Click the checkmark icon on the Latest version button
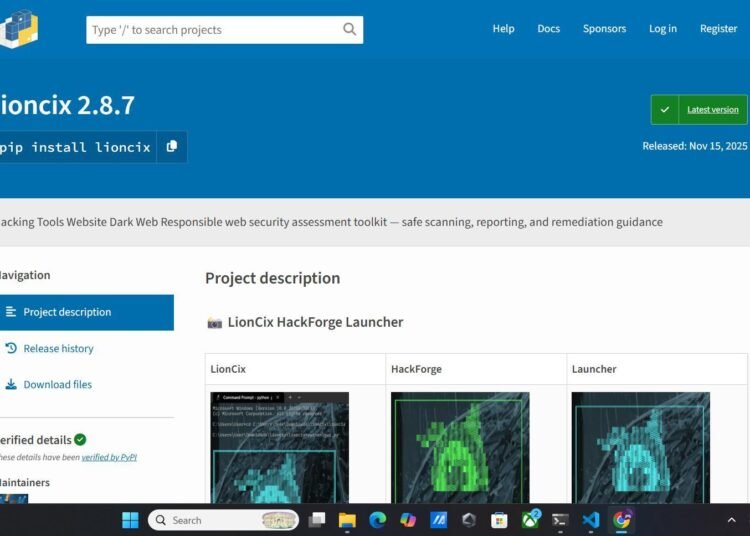750x536 pixels. pyautogui.click(x=664, y=109)
